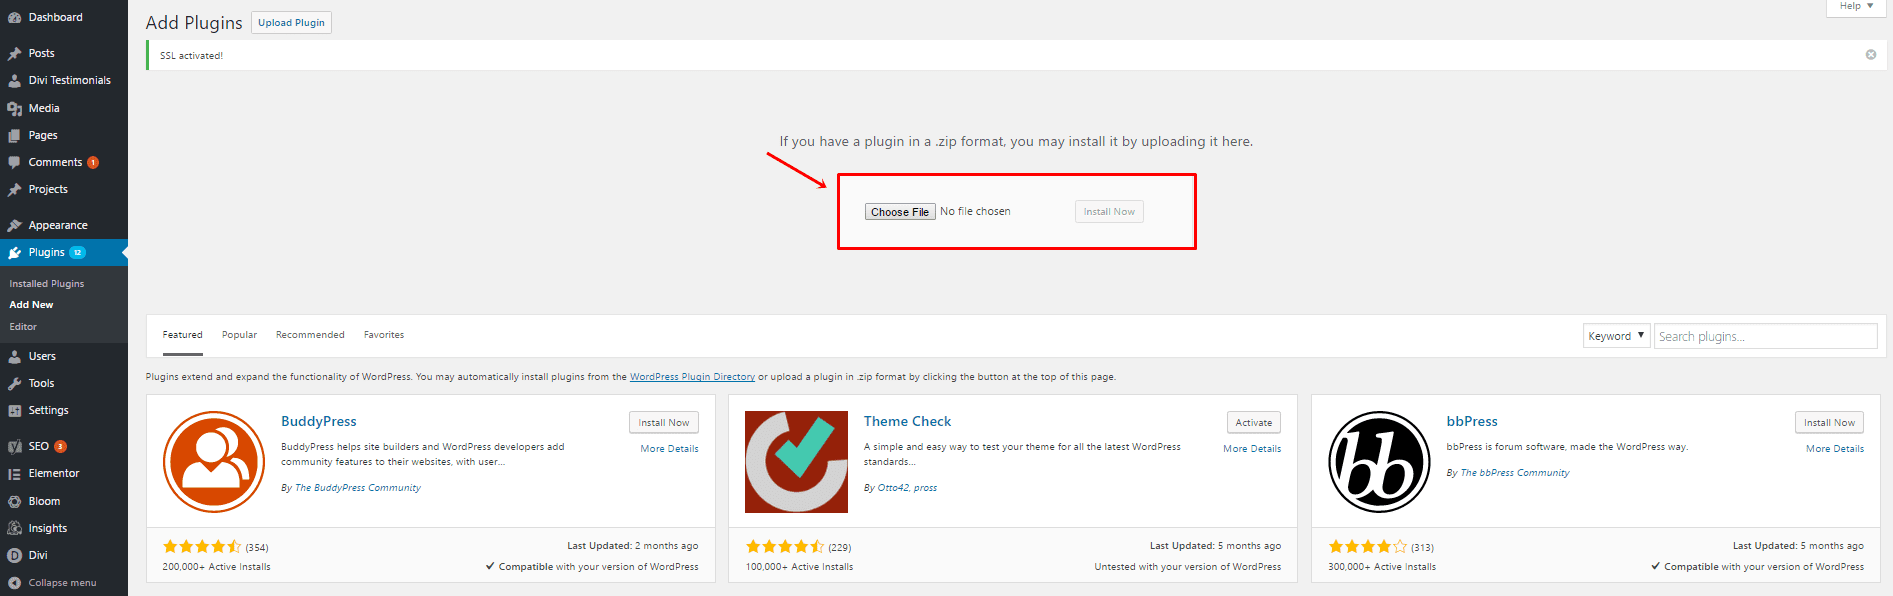1893x596 pixels.
Task: Click Choose File button
Action: tap(900, 212)
